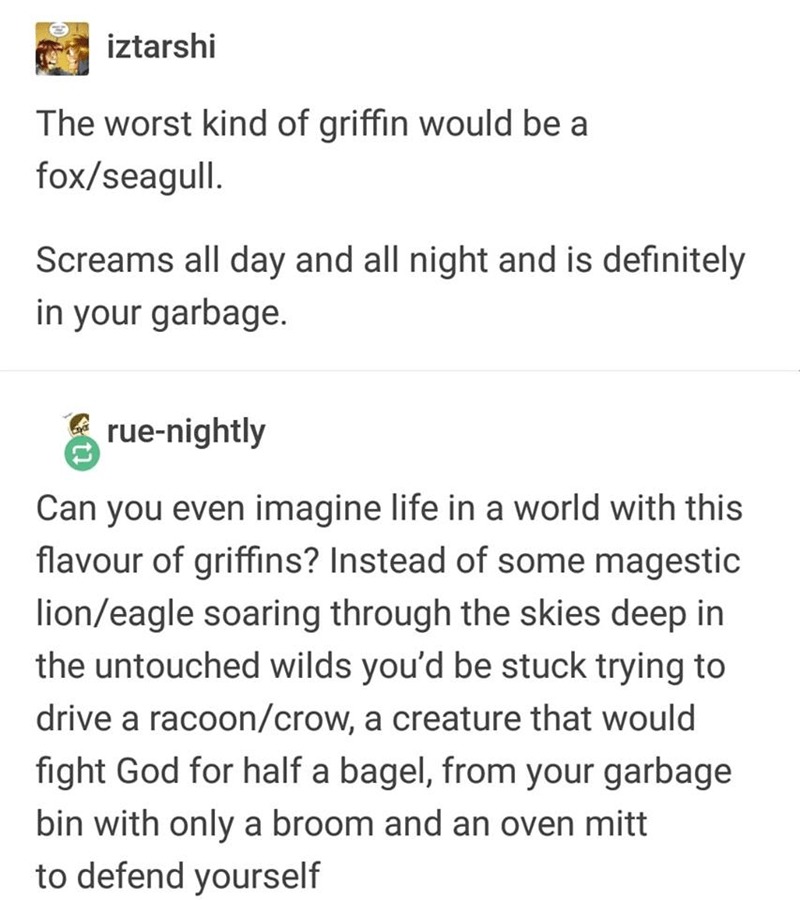Click the phrase 'oven mitt'

click(x=573, y=824)
